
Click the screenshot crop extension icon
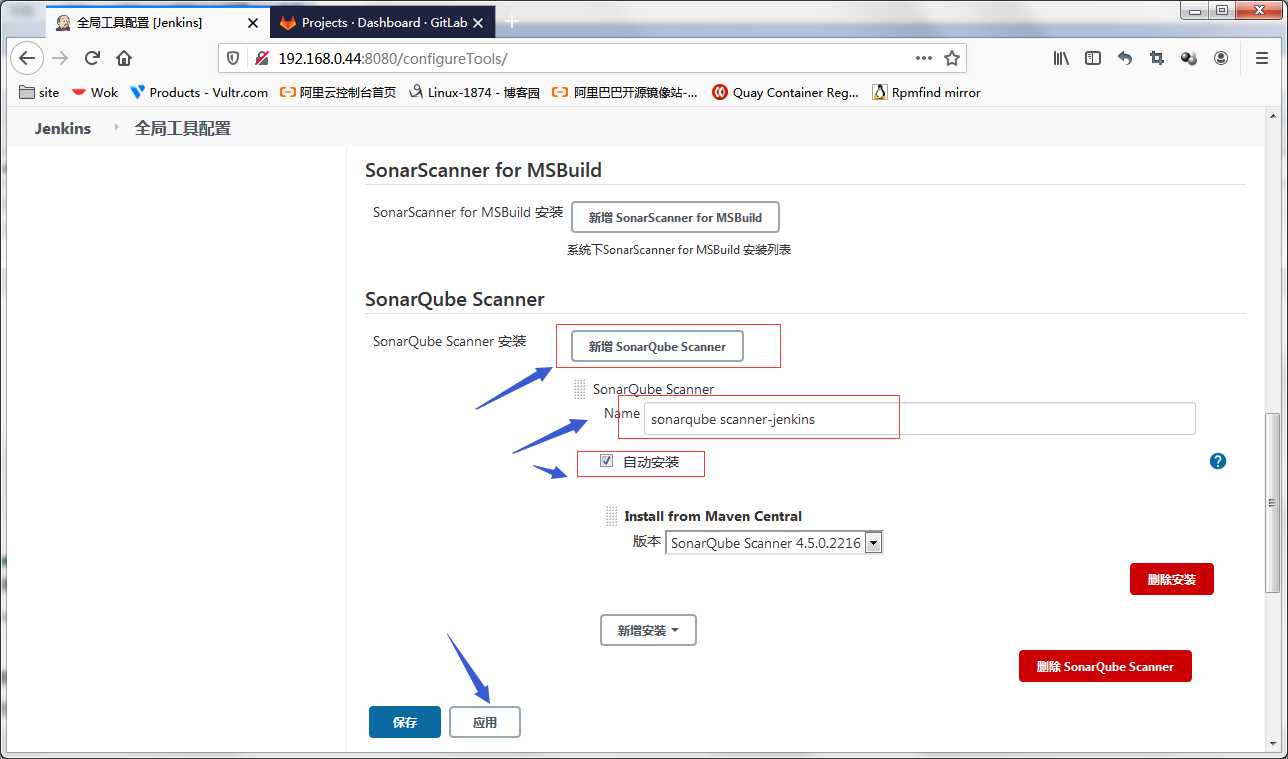pyautogui.click(x=1157, y=58)
